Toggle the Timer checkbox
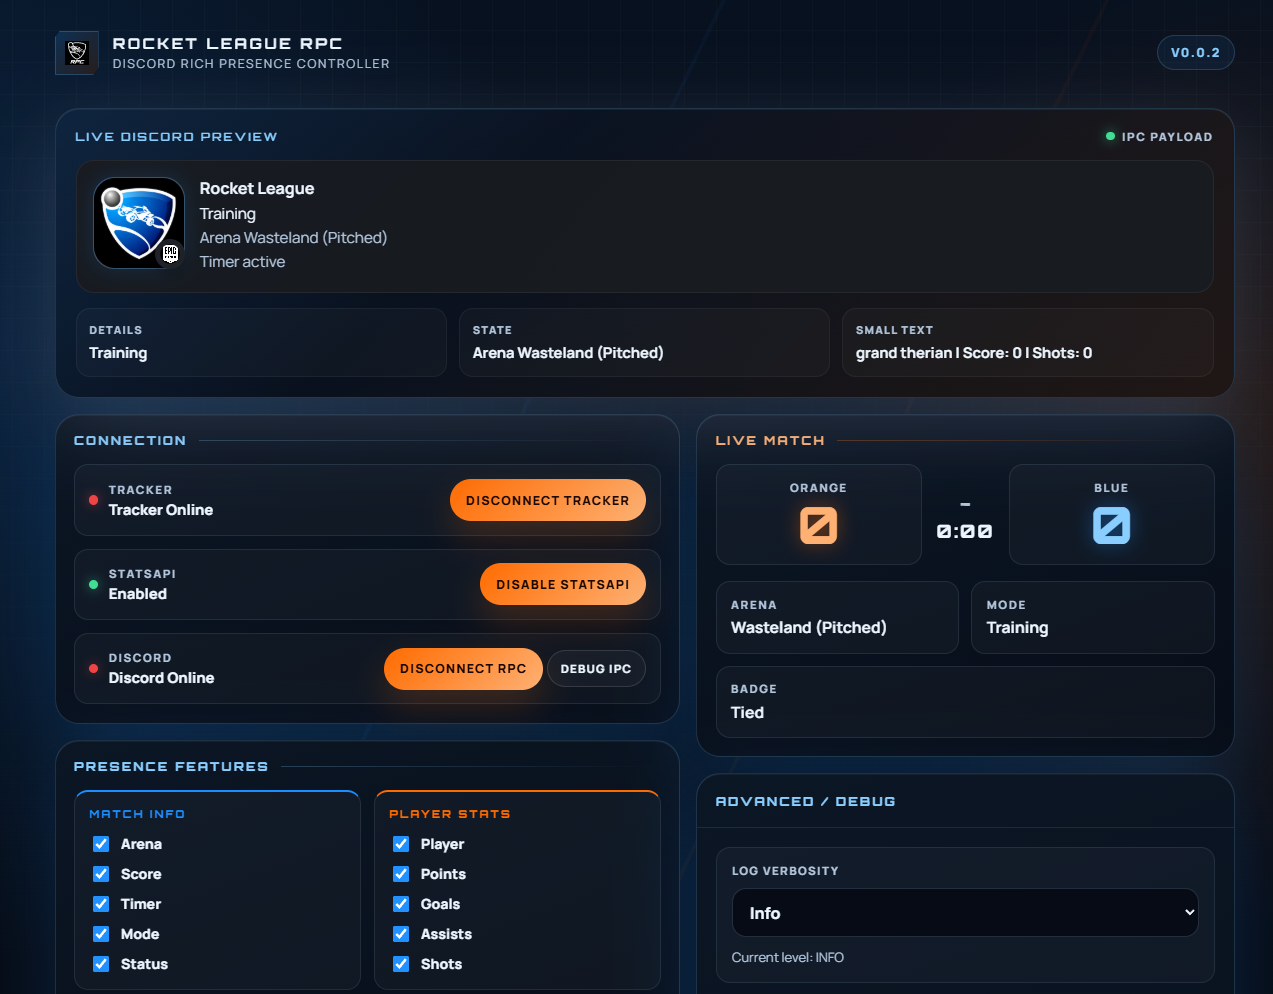Viewport: 1273px width, 994px height. click(x=101, y=904)
